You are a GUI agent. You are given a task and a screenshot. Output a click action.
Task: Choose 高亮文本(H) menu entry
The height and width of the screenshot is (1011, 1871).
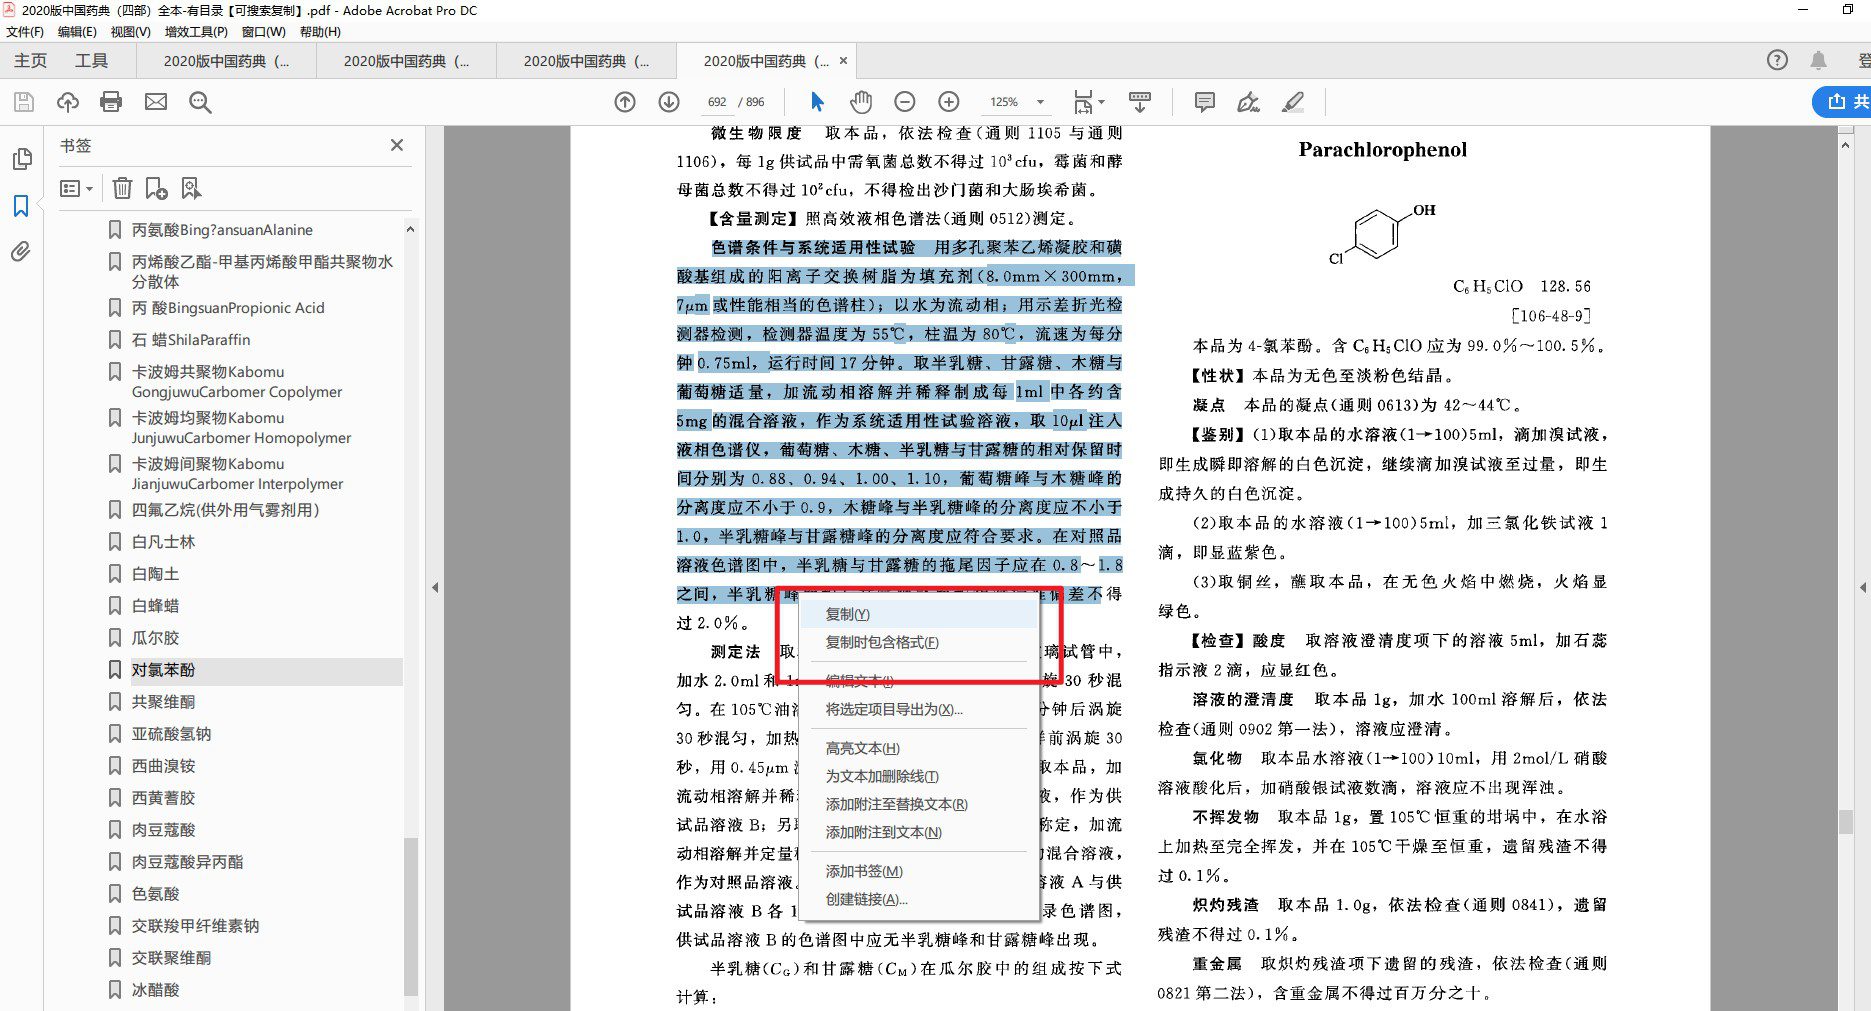tap(918, 748)
